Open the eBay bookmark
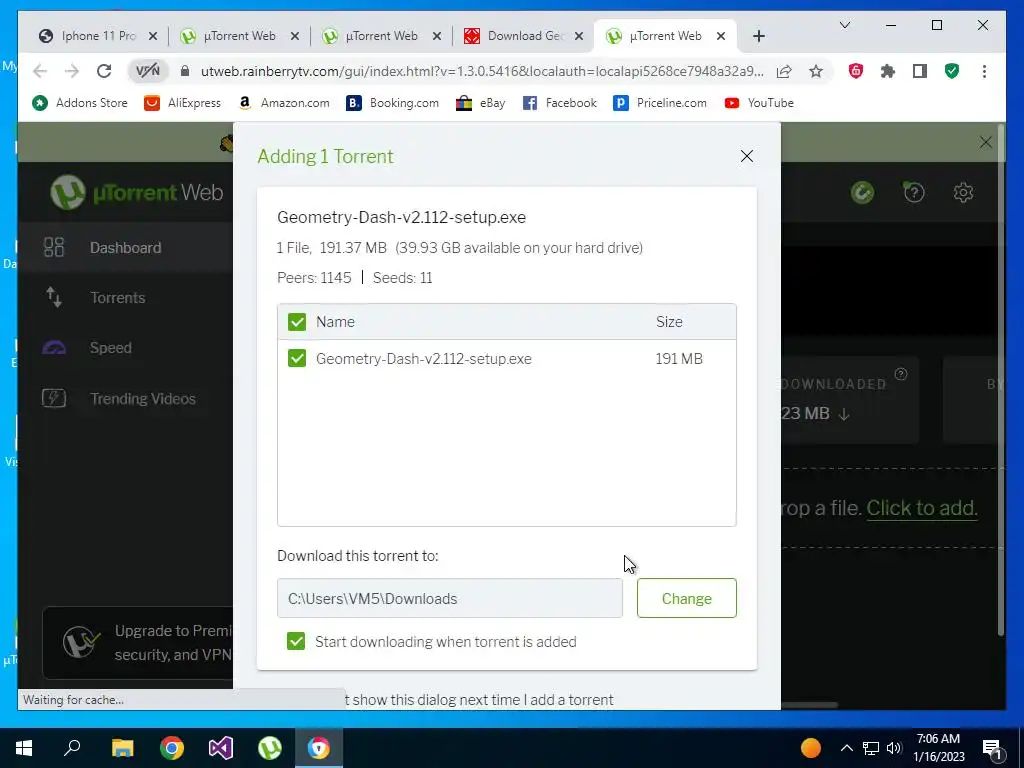Image resolution: width=1024 pixels, height=768 pixels. click(x=481, y=103)
